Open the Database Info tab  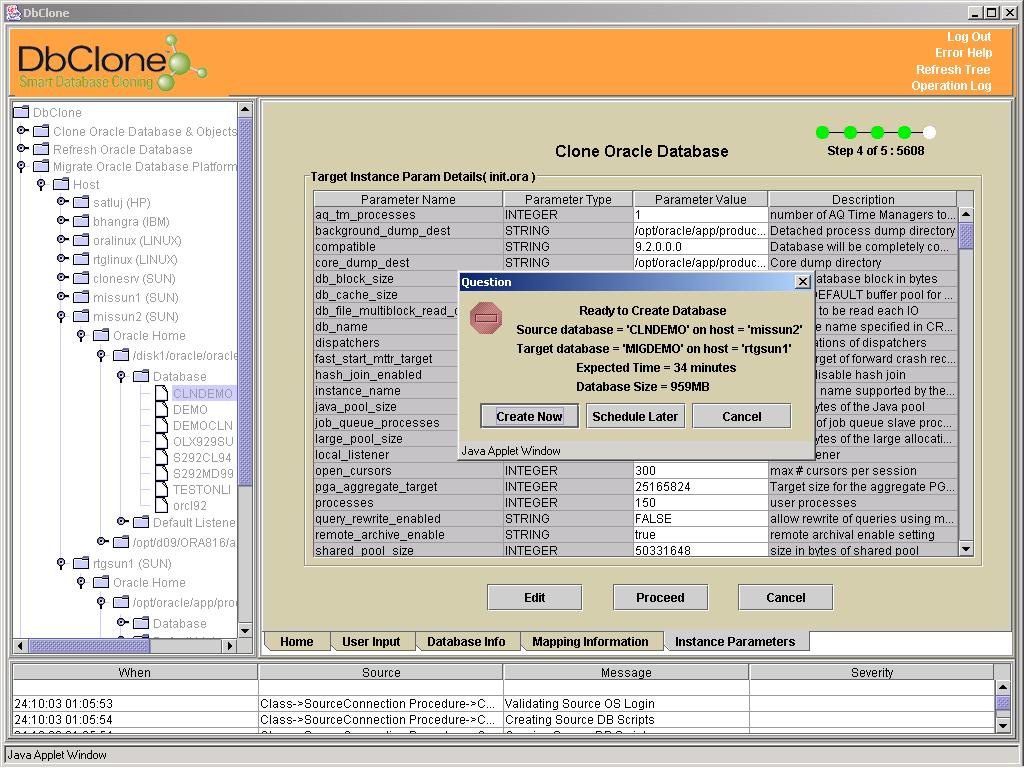[x=466, y=641]
